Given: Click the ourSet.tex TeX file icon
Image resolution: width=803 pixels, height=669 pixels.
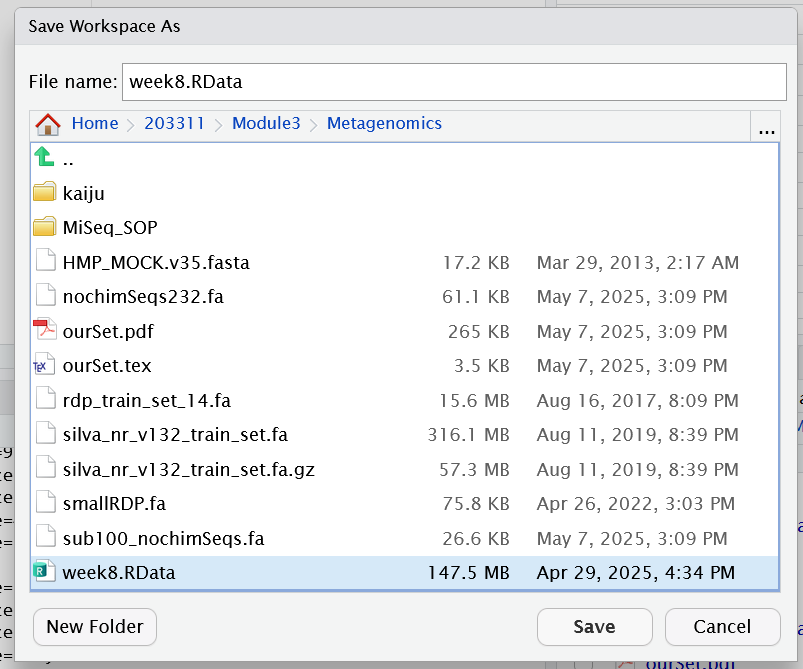Looking at the screenshot, I should 44,364.
